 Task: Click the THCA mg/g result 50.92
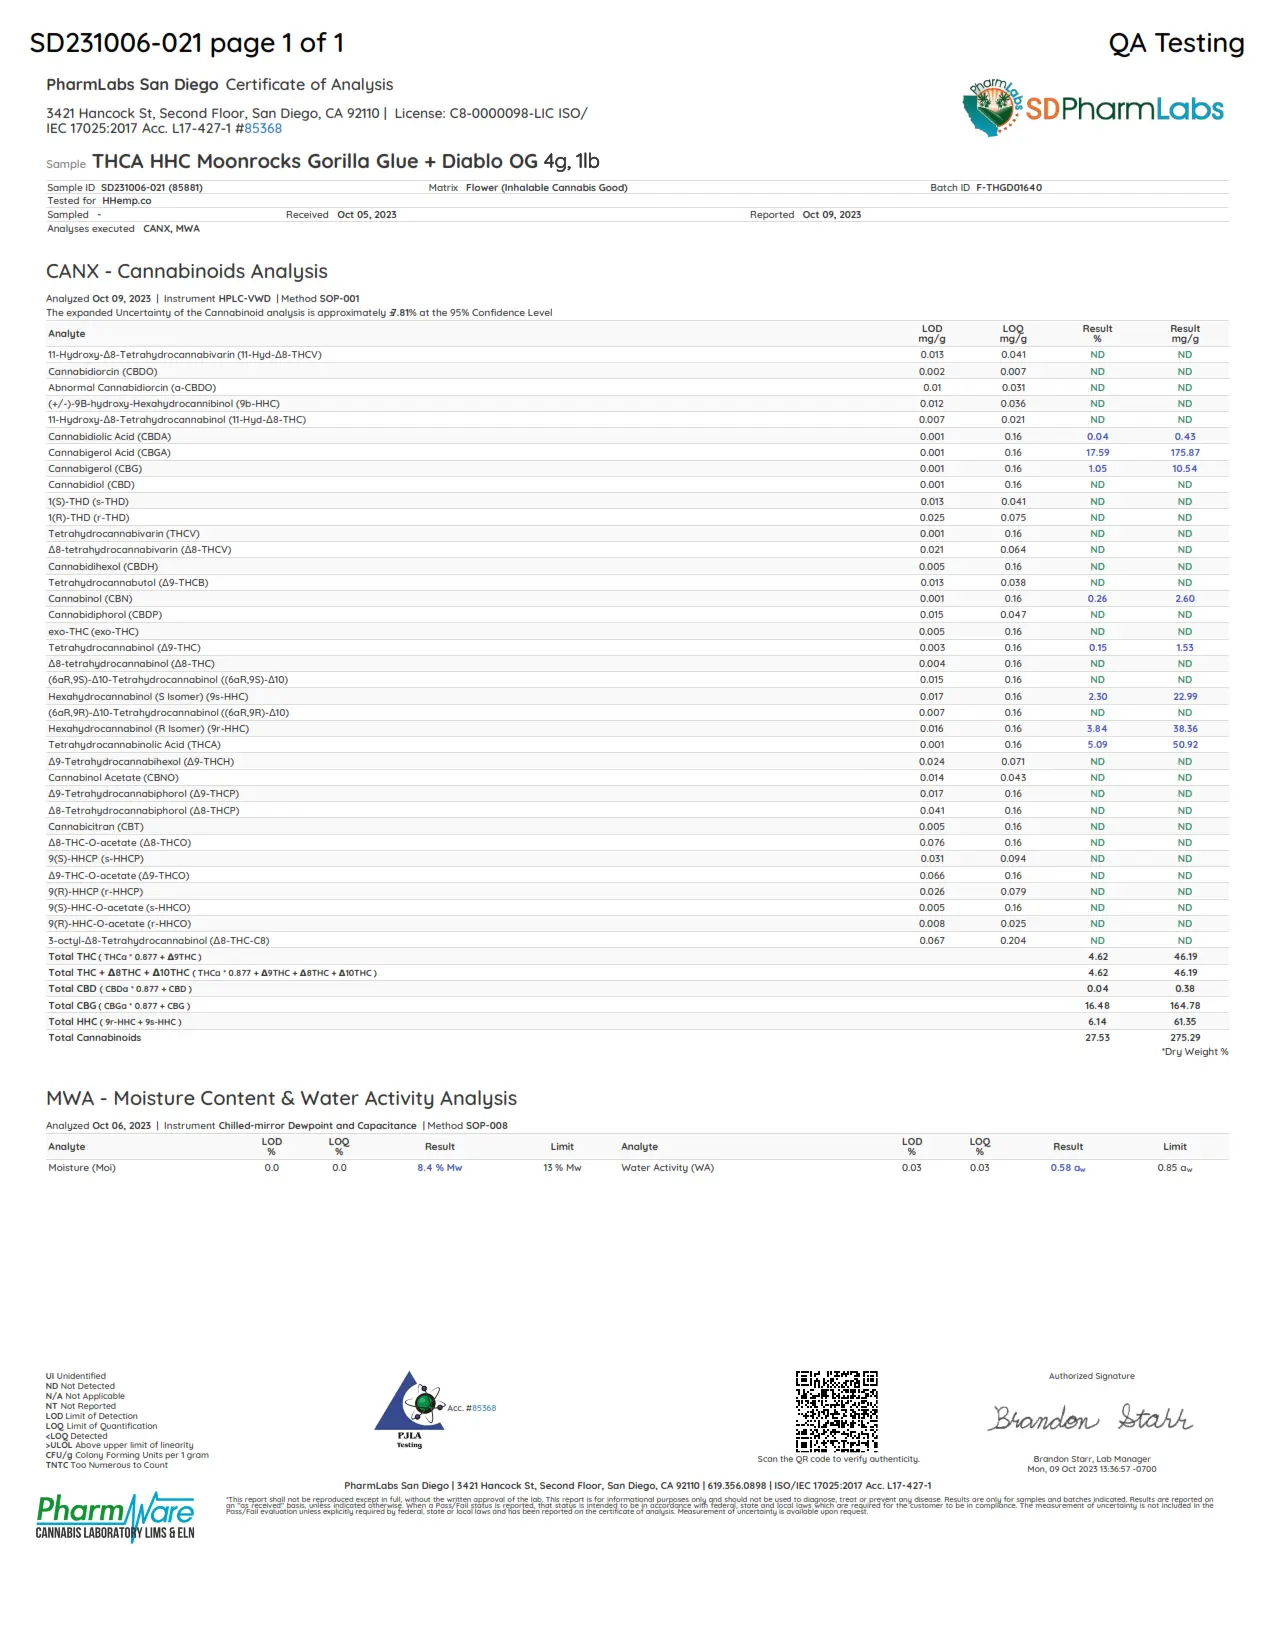pyautogui.click(x=1185, y=745)
